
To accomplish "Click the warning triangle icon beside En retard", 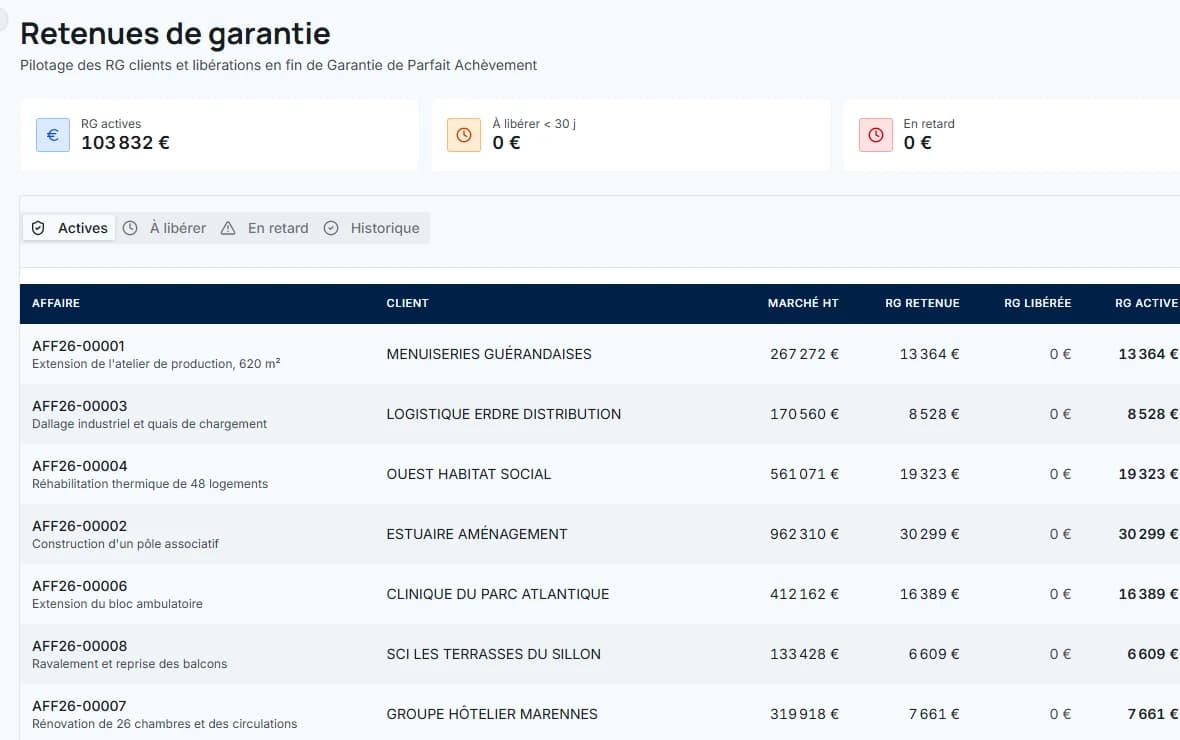I will pyautogui.click(x=228, y=228).
